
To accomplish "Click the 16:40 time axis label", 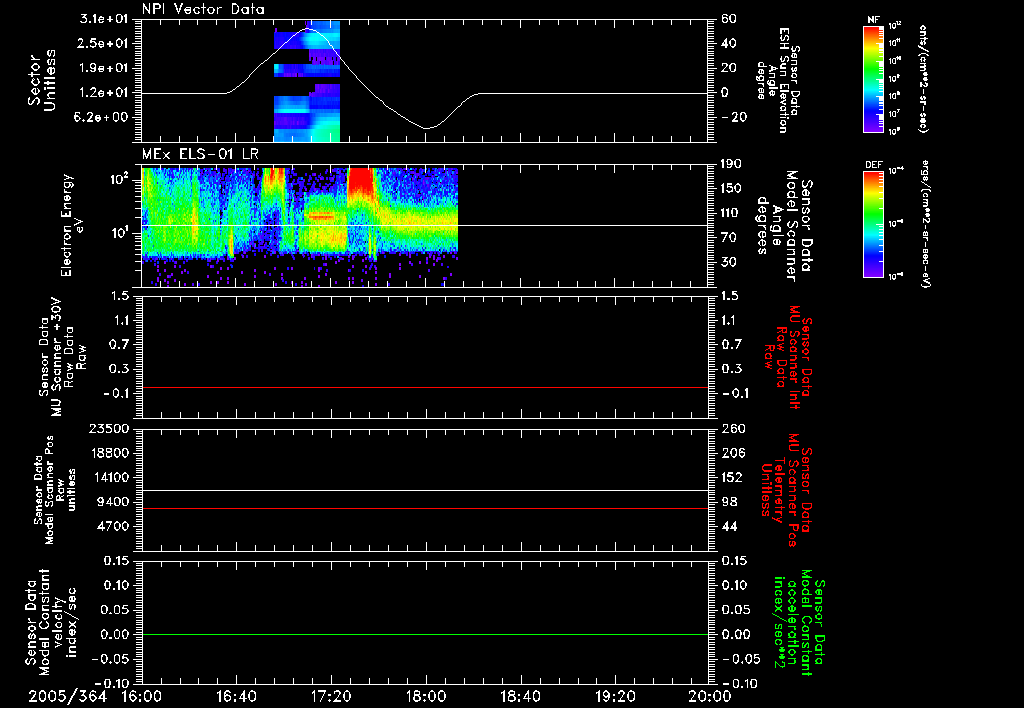I will click(236, 696).
